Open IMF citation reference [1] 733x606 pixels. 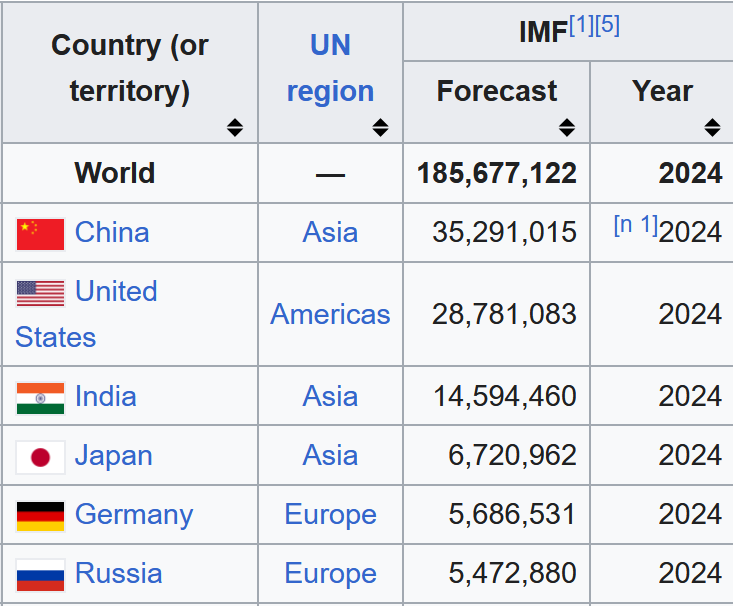581,26
